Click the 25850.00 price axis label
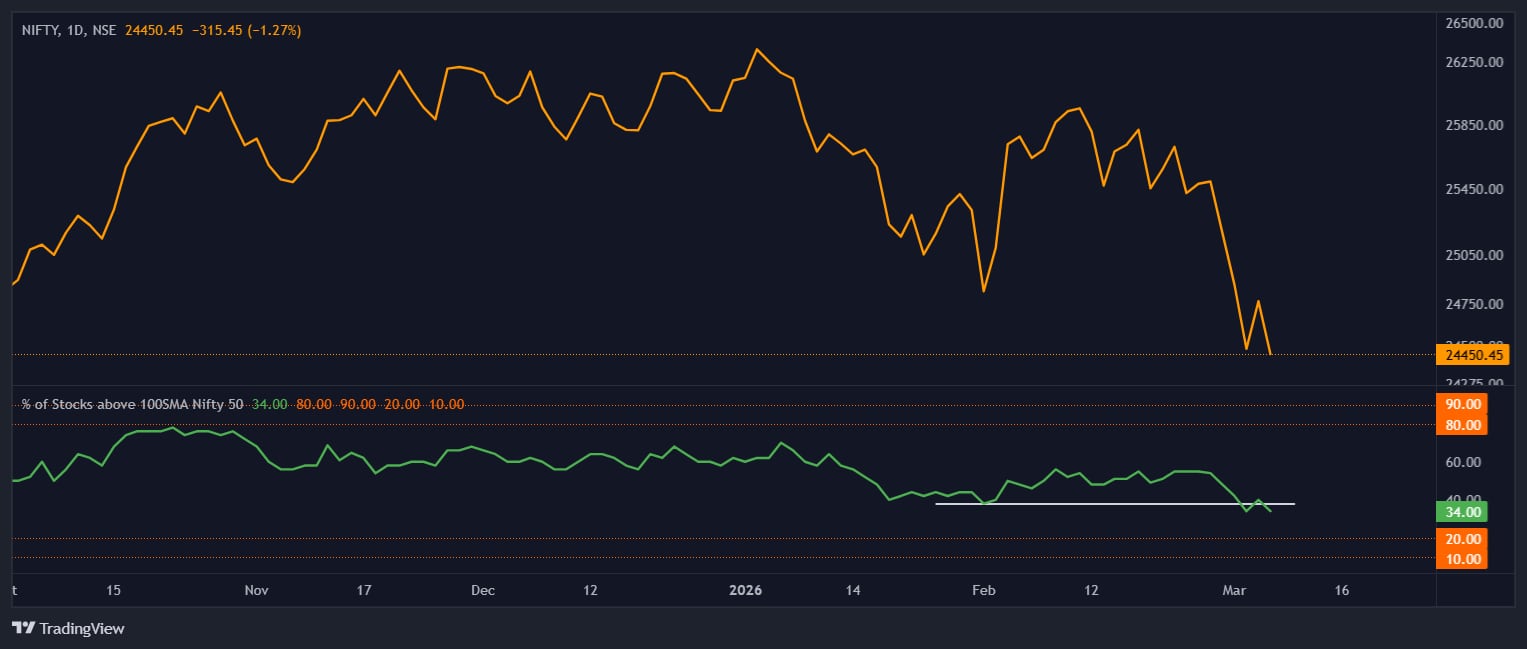Screen dimensions: 1527x649 coord(1475,125)
